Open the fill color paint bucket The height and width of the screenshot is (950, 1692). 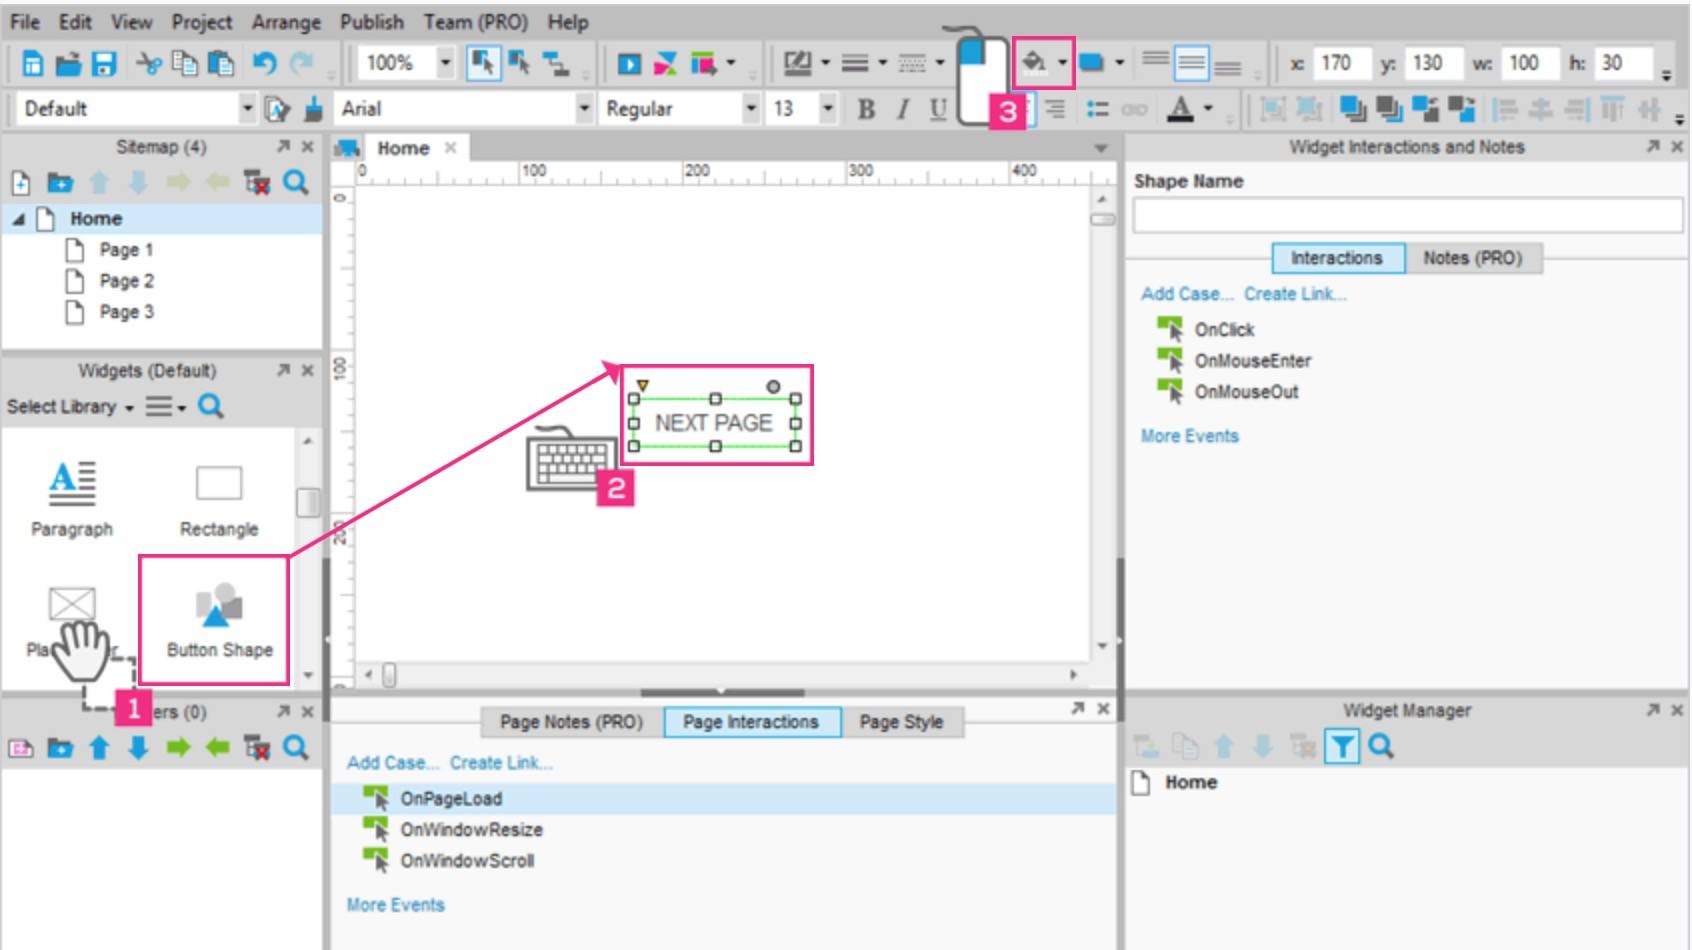[1033, 64]
